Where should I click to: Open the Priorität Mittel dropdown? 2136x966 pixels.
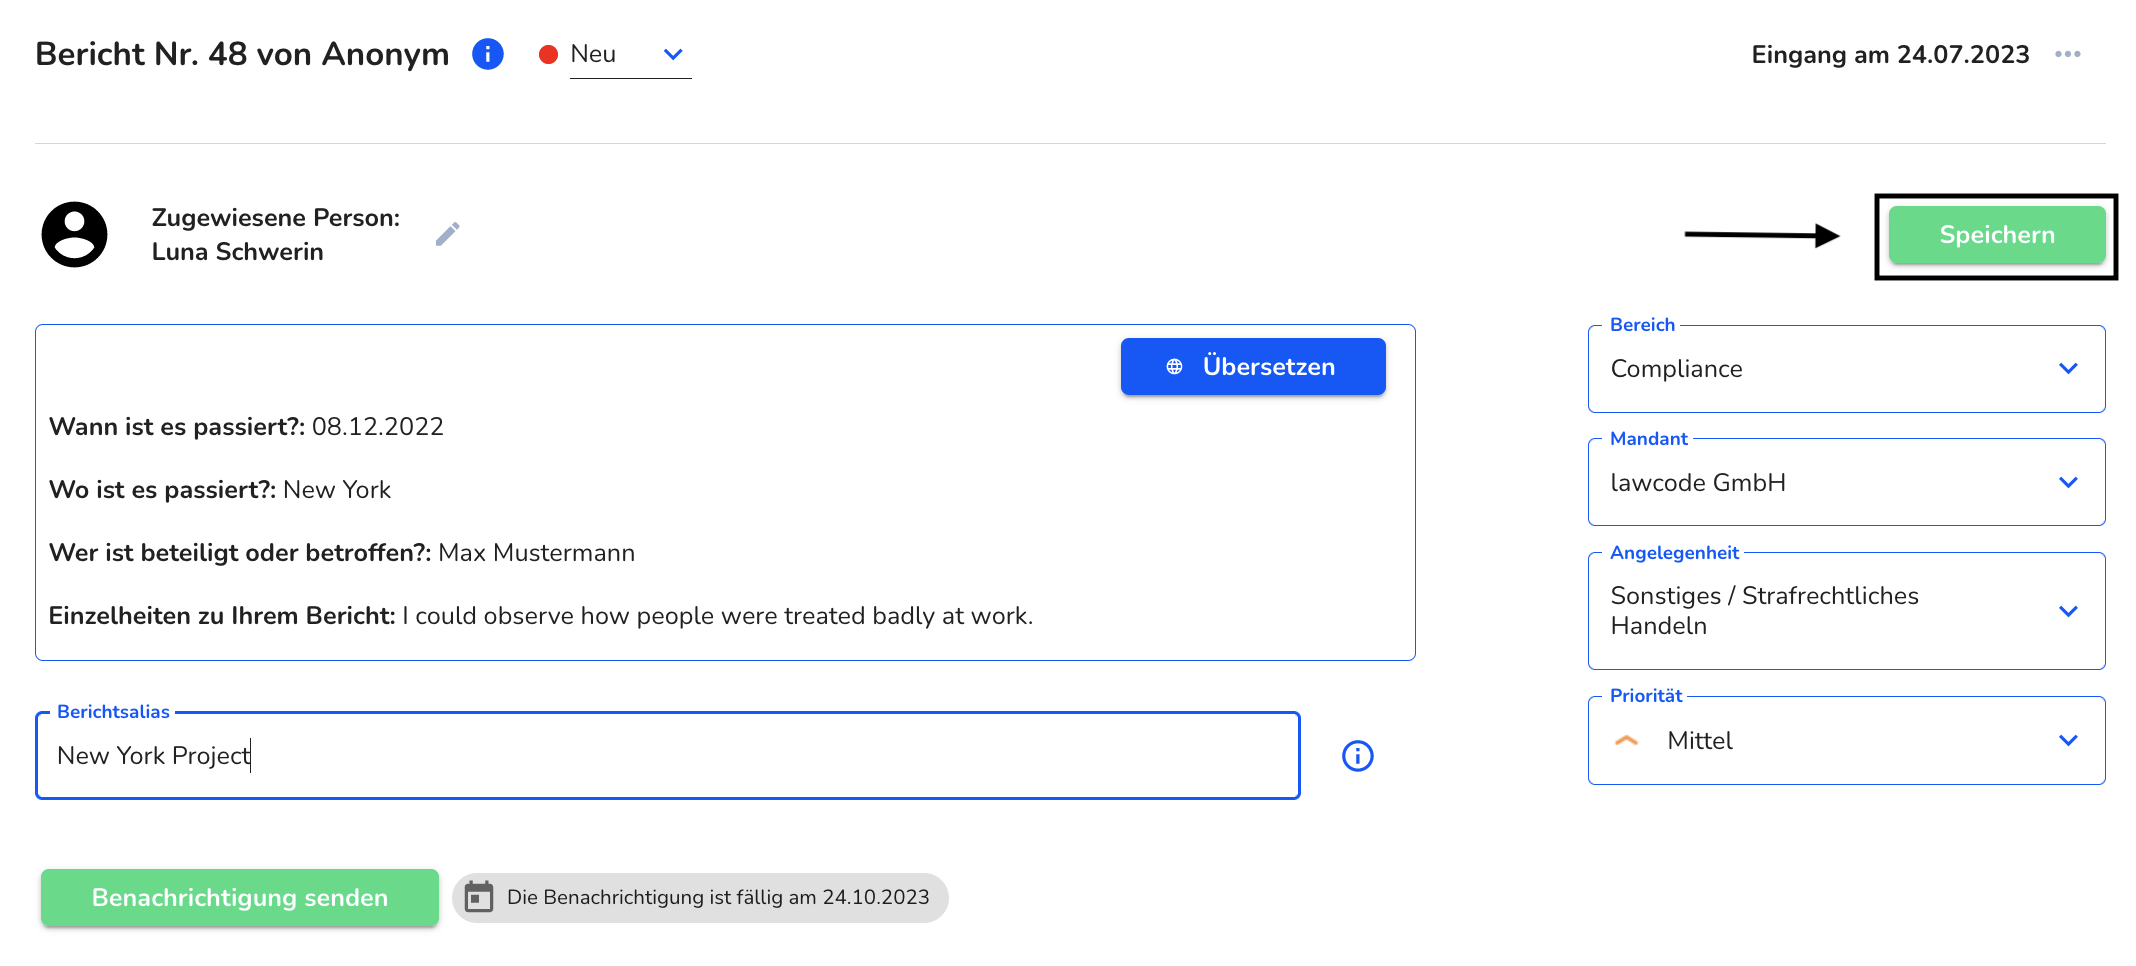(x=1846, y=741)
